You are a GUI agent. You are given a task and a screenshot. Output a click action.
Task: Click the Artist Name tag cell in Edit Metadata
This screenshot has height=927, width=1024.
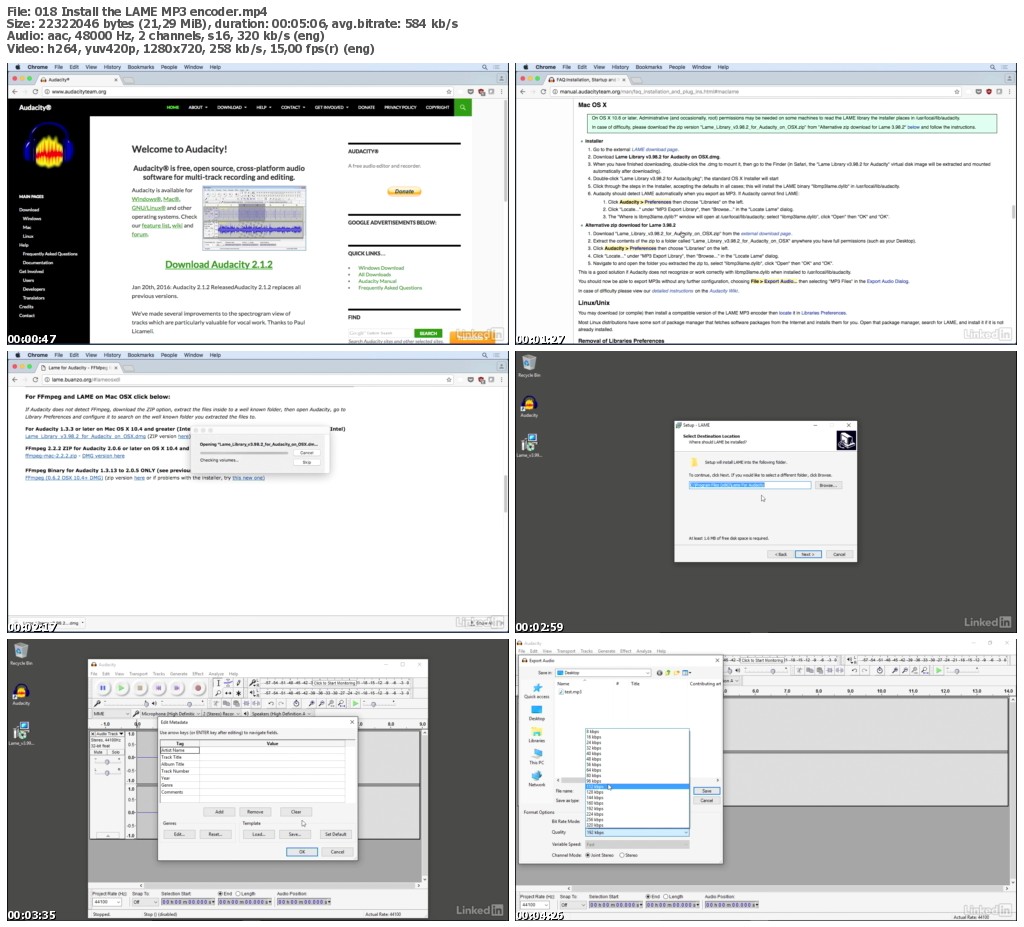point(180,750)
